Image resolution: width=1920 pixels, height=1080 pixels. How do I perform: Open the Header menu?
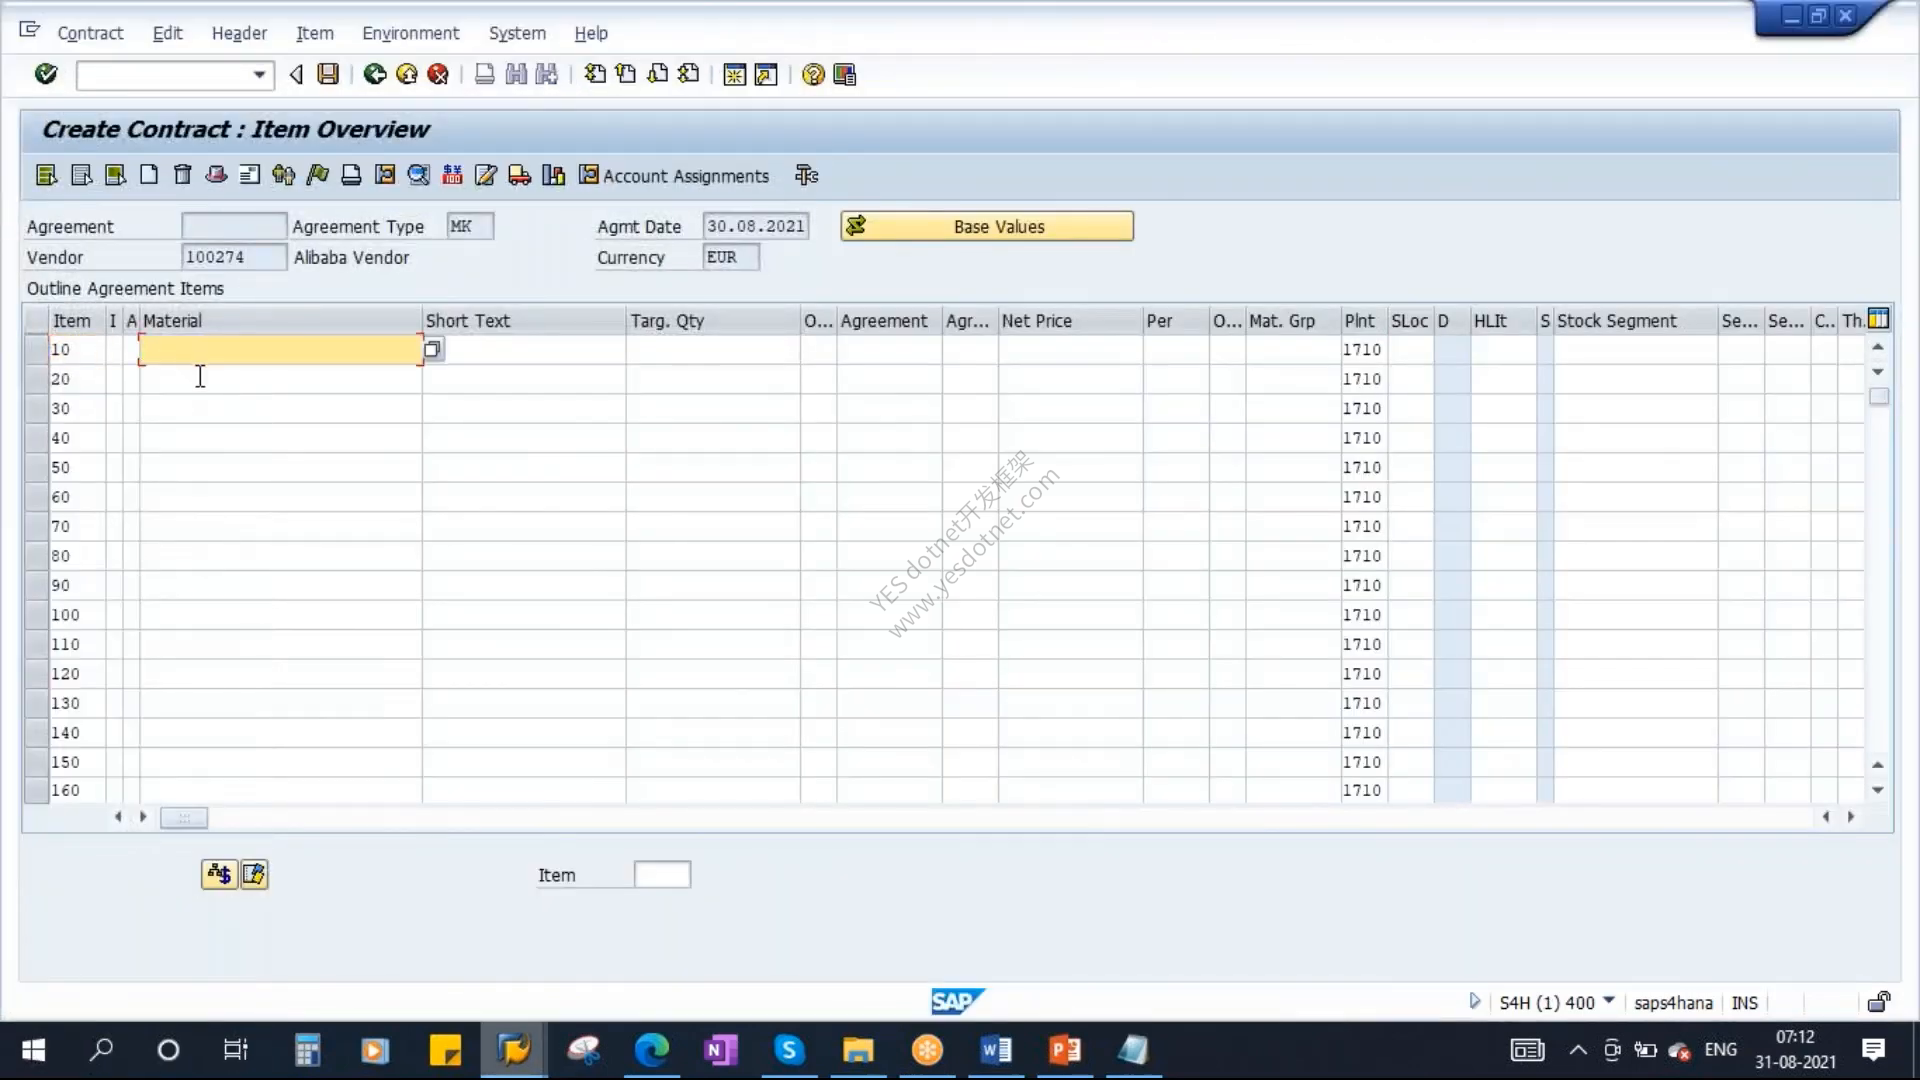[239, 33]
